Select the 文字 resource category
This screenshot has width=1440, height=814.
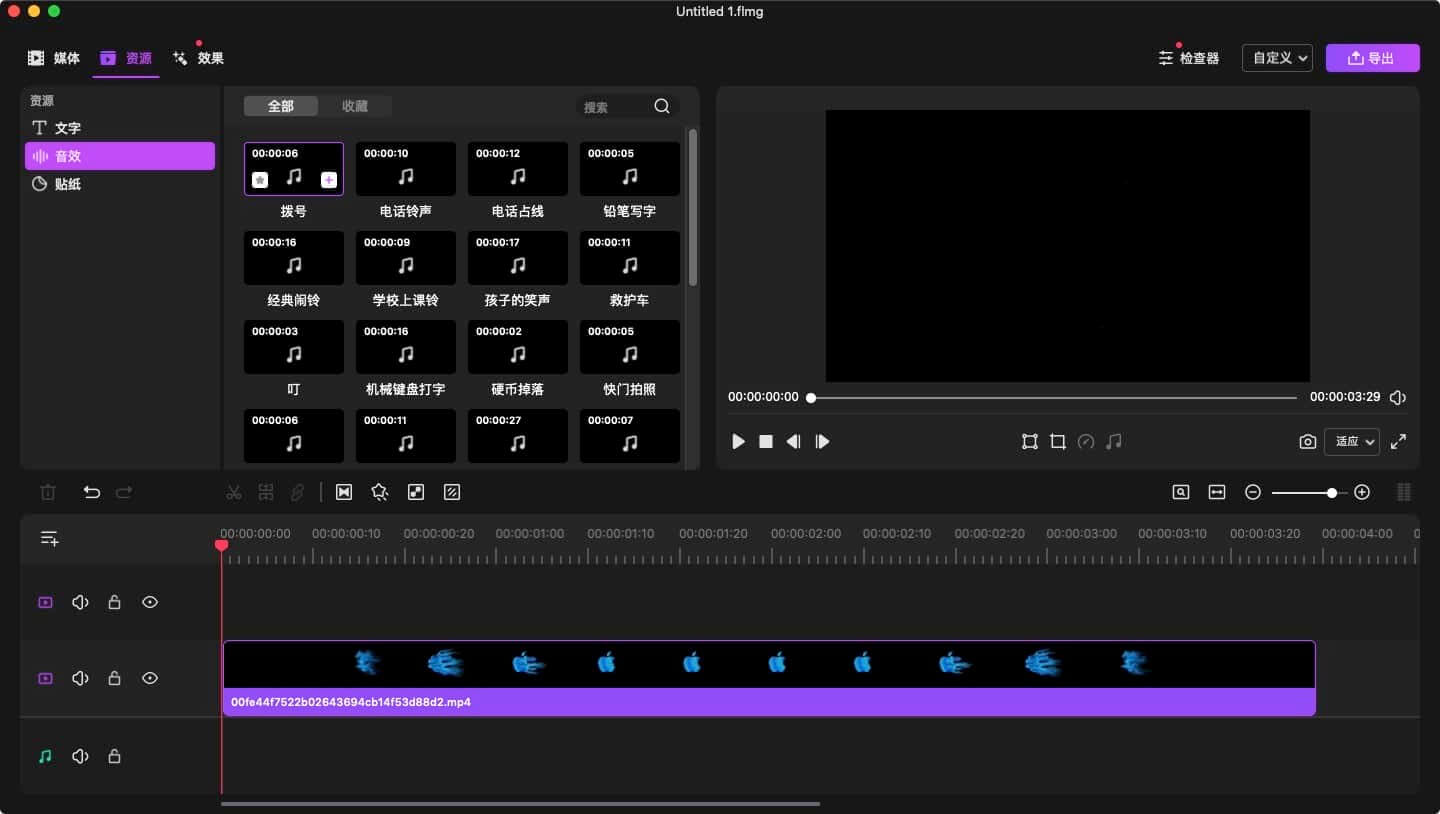120,128
